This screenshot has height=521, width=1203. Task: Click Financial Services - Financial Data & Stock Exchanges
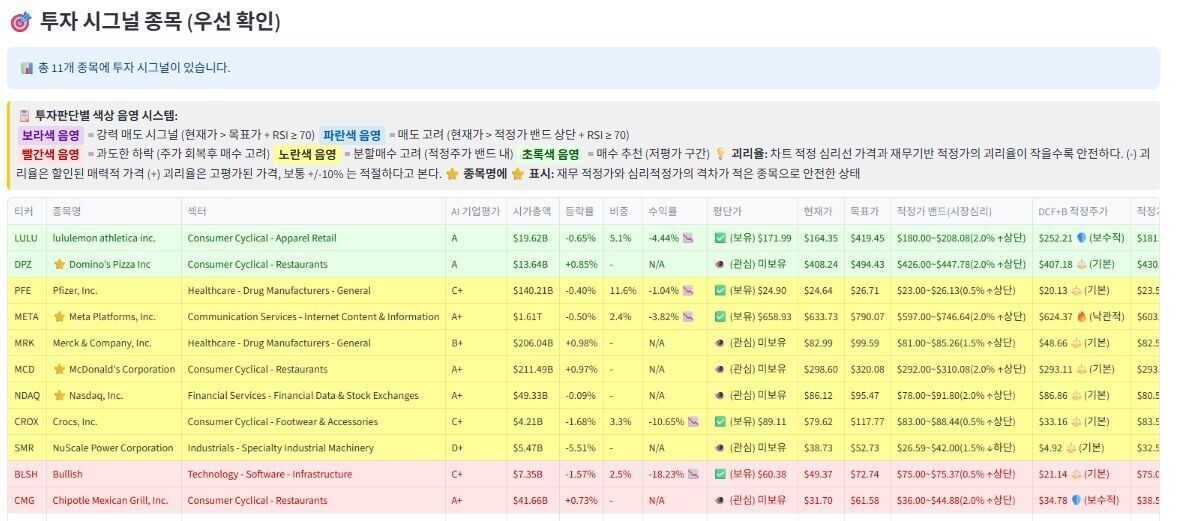[303, 396]
